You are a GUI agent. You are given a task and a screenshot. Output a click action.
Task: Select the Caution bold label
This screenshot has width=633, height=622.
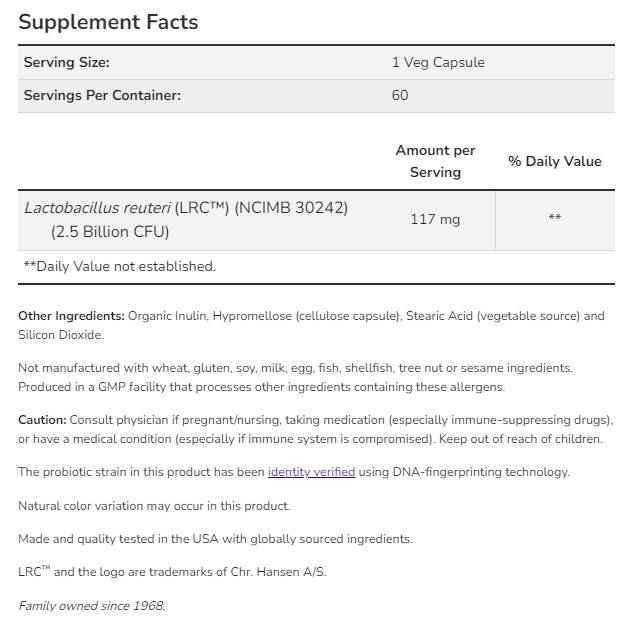point(42,420)
